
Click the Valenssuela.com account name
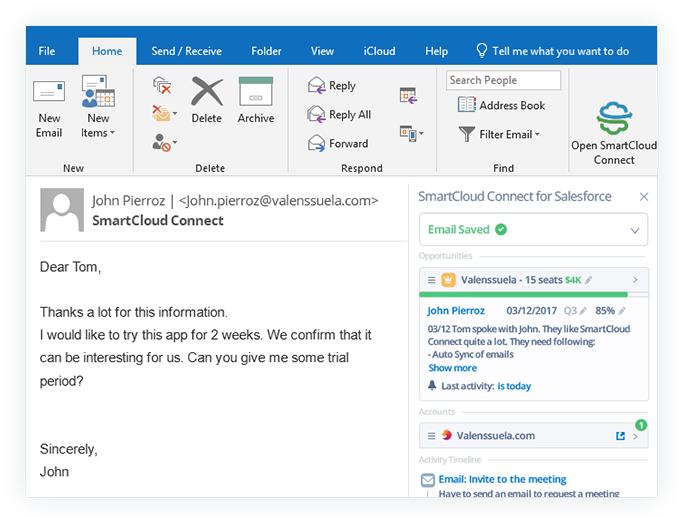(496, 435)
